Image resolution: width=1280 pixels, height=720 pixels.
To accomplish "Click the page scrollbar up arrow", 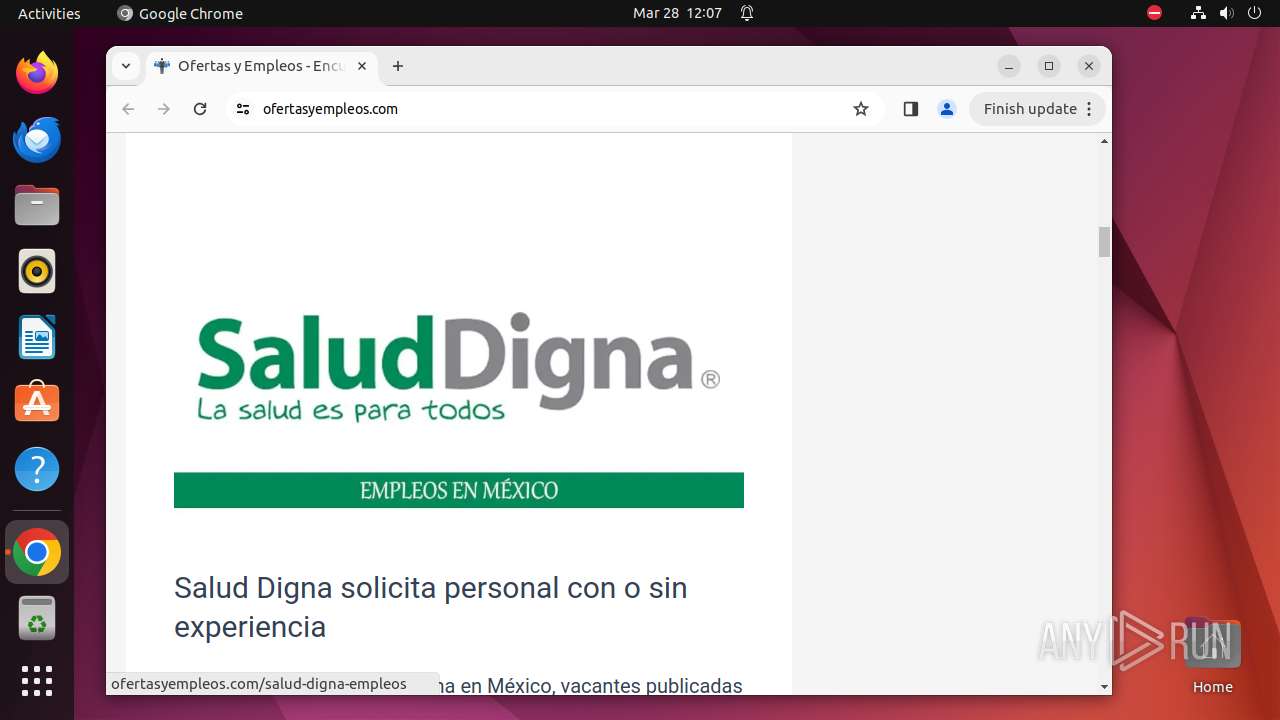I will tap(1104, 141).
